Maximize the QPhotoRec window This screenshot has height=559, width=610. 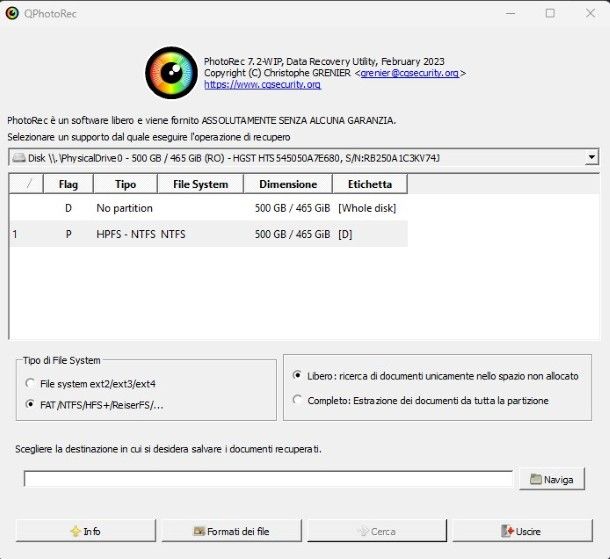550,13
